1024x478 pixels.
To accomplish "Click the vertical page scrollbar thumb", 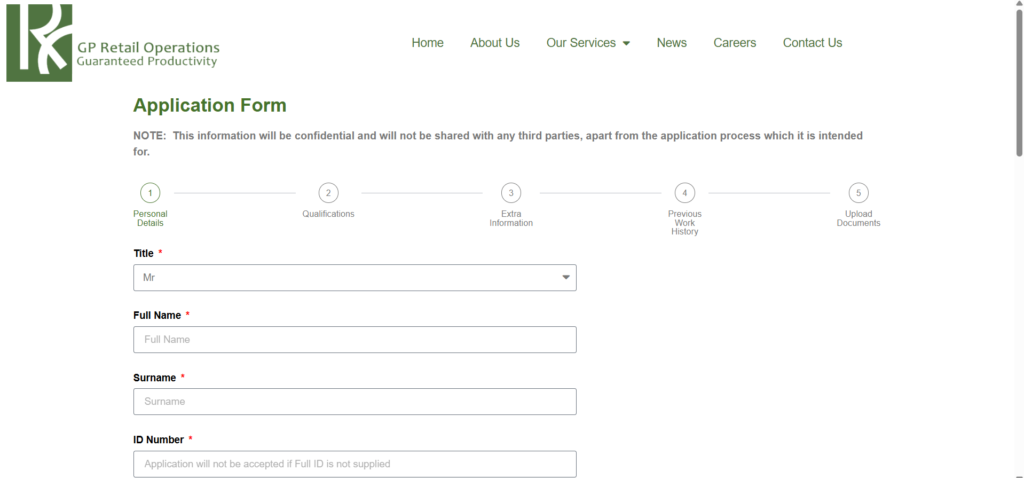I will (1019, 80).
